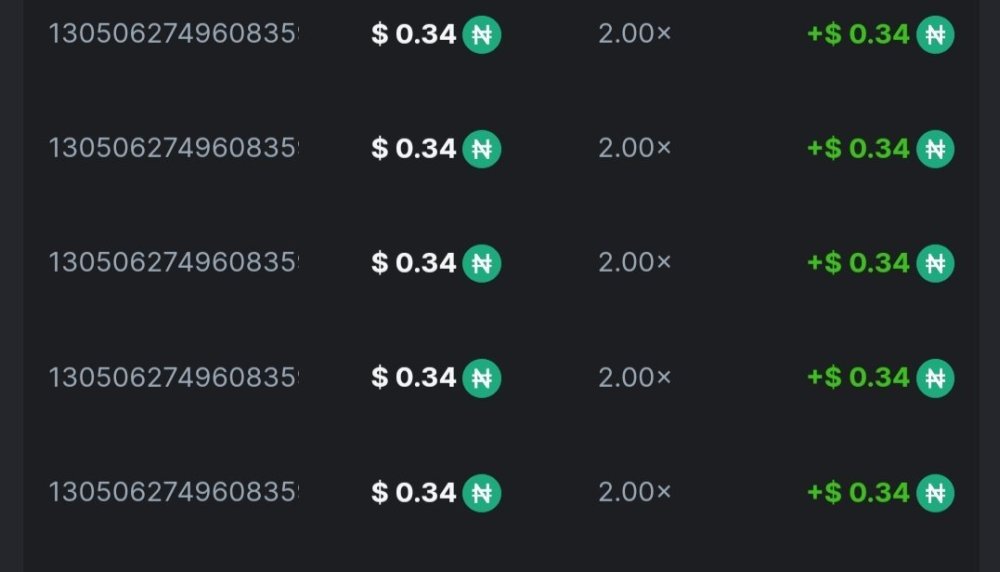
Task: Click the naira icon beside second row green payout
Action: click(935, 149)
